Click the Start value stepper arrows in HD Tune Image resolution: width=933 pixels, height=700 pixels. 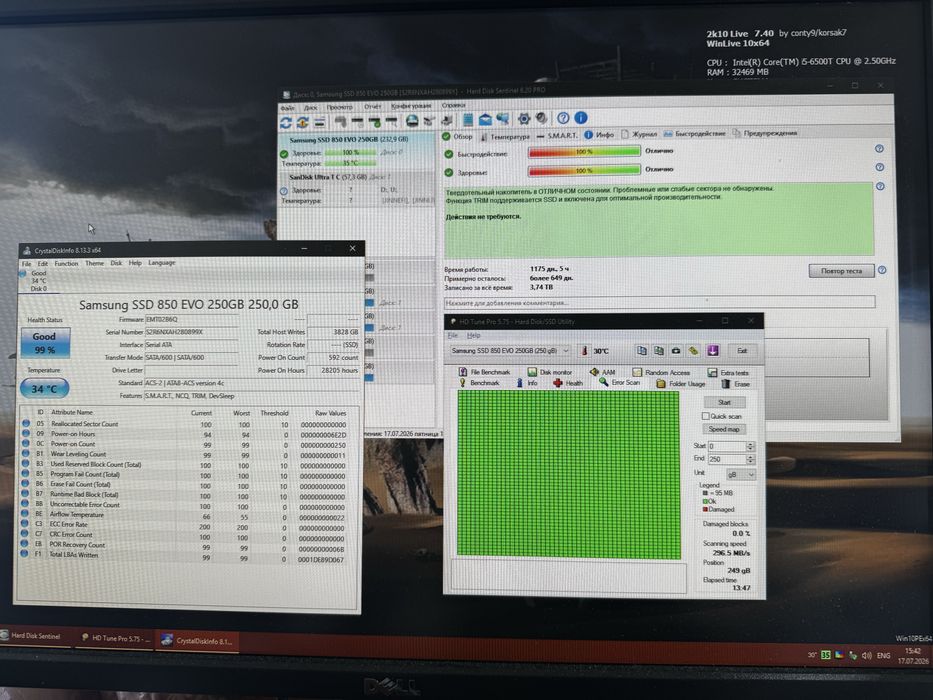(x=750, y=446)
